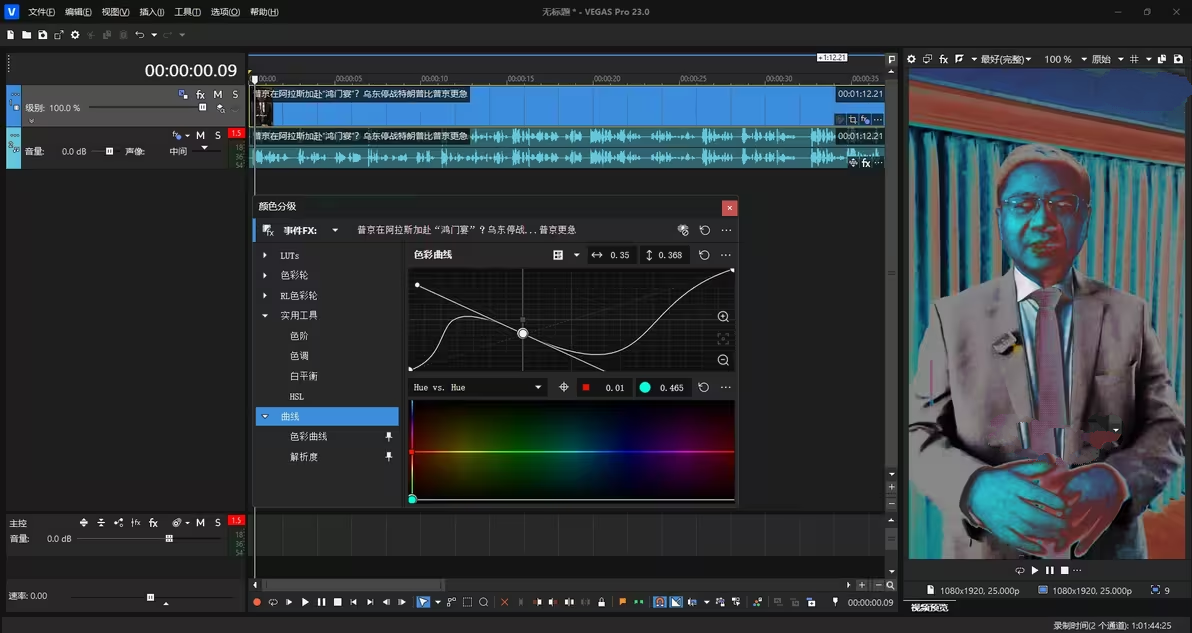Expand the LUTs section in the color grading panel
This screenshot has width=1192, height=633.
tap(265, 256)
